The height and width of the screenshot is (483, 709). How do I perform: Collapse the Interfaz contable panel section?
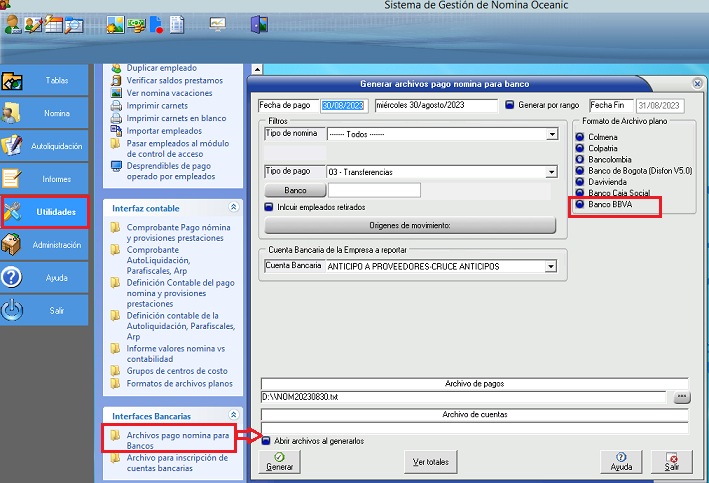234,208
